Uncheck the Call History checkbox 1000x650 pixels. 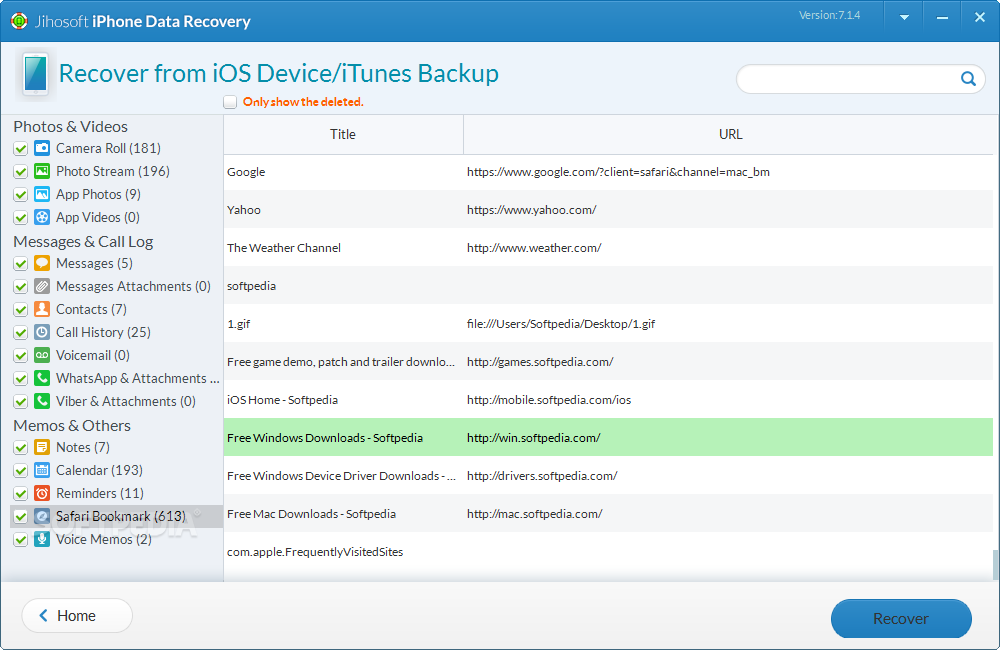[x=20, y=332]
